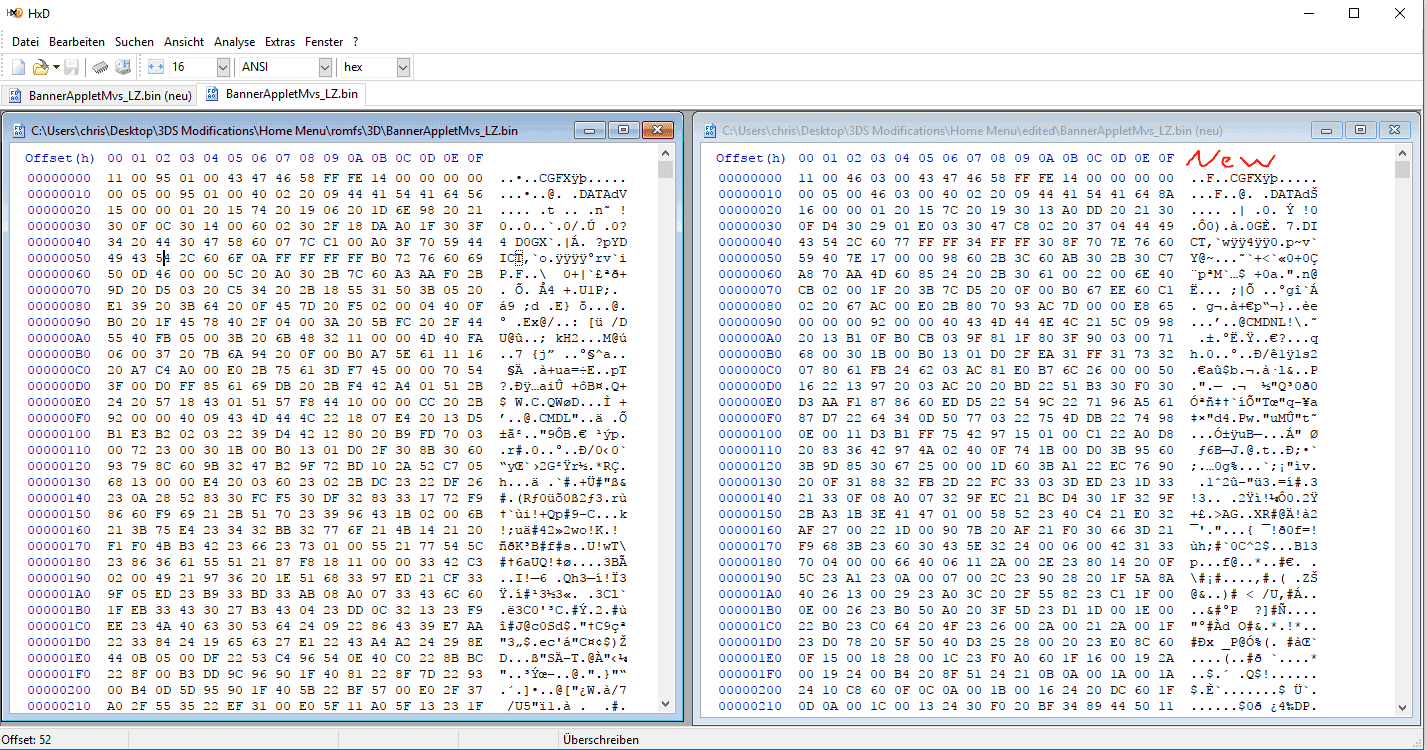Screen dimensions: 1427x750
Task: Click the bytes-per-row width icon
Action: pos(155,67)
